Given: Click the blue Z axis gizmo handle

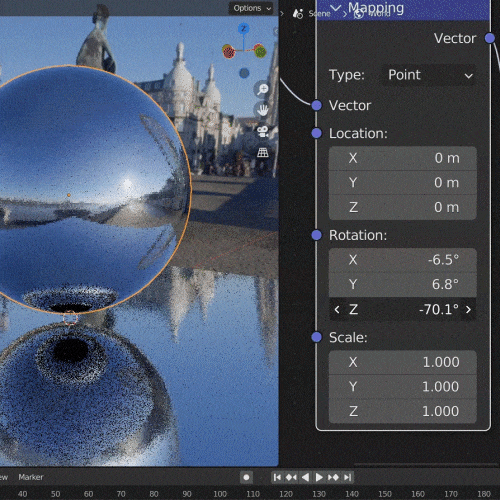Looking at the screenshot, I should (244, 29).
